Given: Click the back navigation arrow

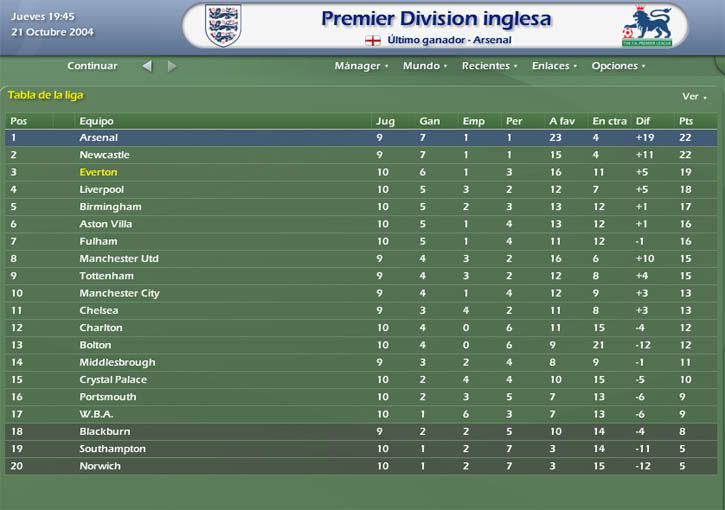Looking at the screenshot, I should tap(147, 66).
